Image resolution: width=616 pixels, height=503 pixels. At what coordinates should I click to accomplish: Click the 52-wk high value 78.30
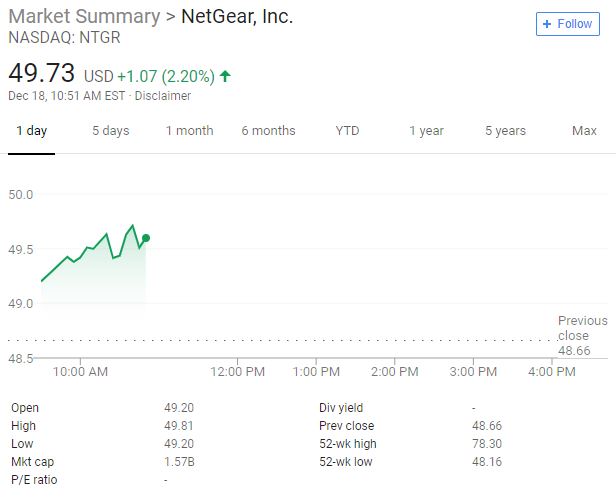click(487, 444)
